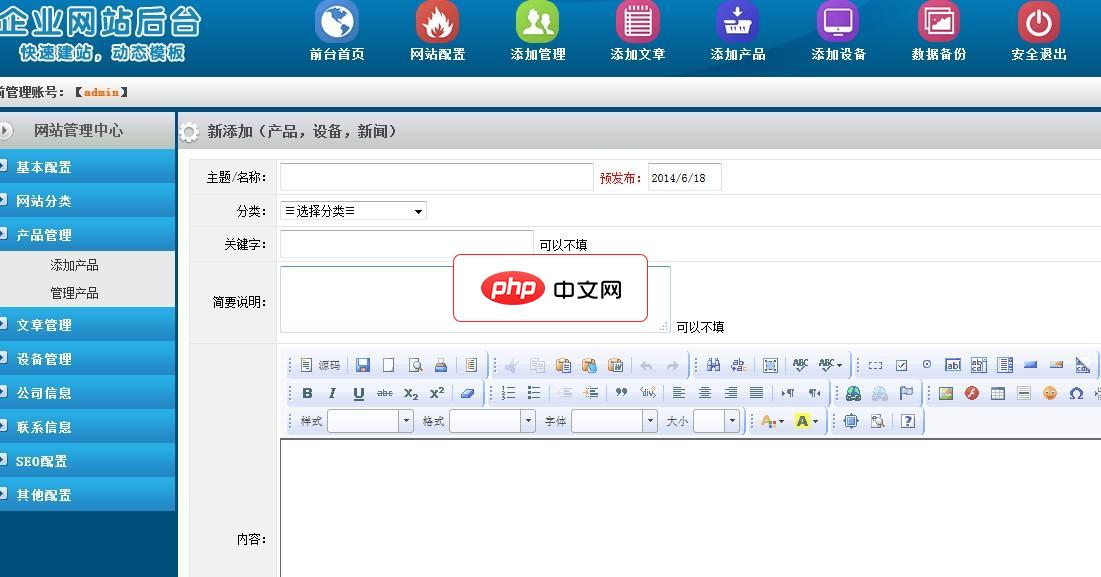Insert a checkbox form element

coord(901,365)
